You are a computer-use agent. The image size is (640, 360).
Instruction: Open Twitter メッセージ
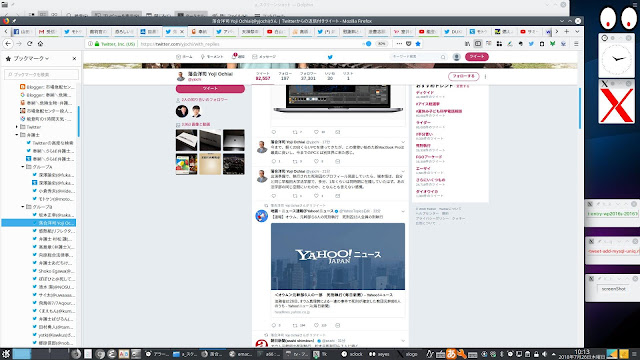(x=264, y=57)
